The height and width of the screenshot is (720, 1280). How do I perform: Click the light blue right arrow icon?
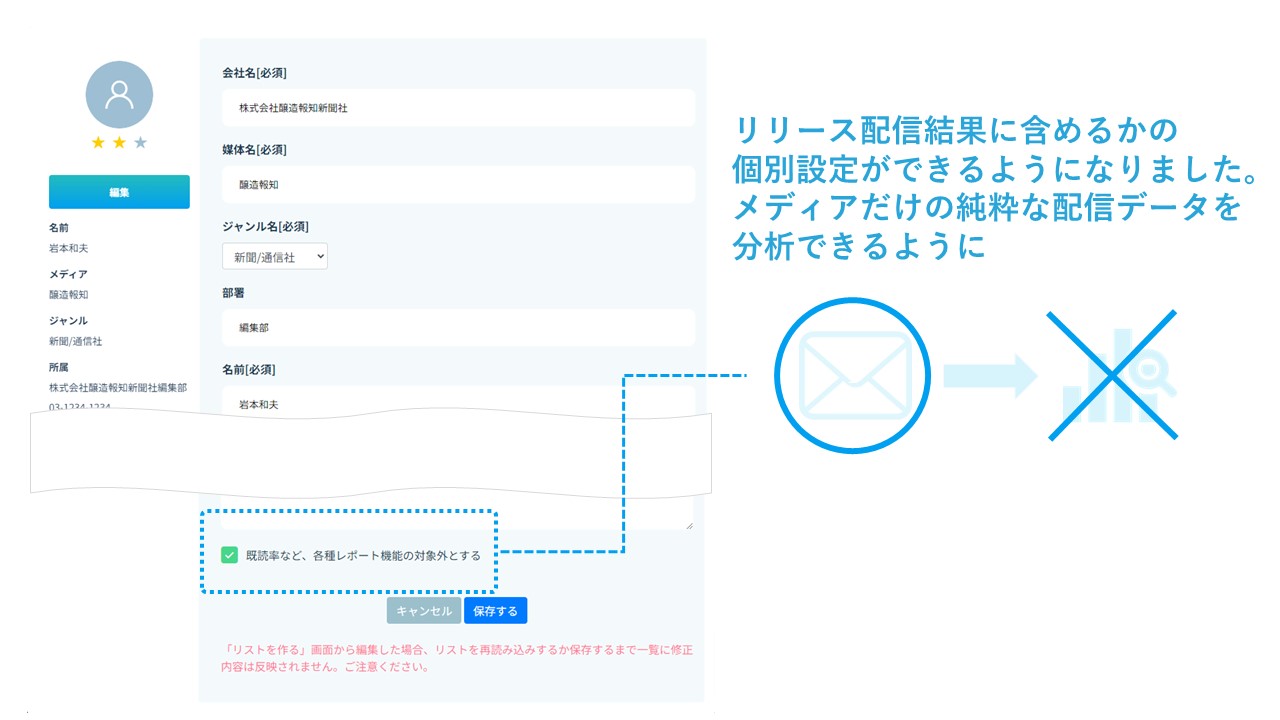click(x=990, y=375)
